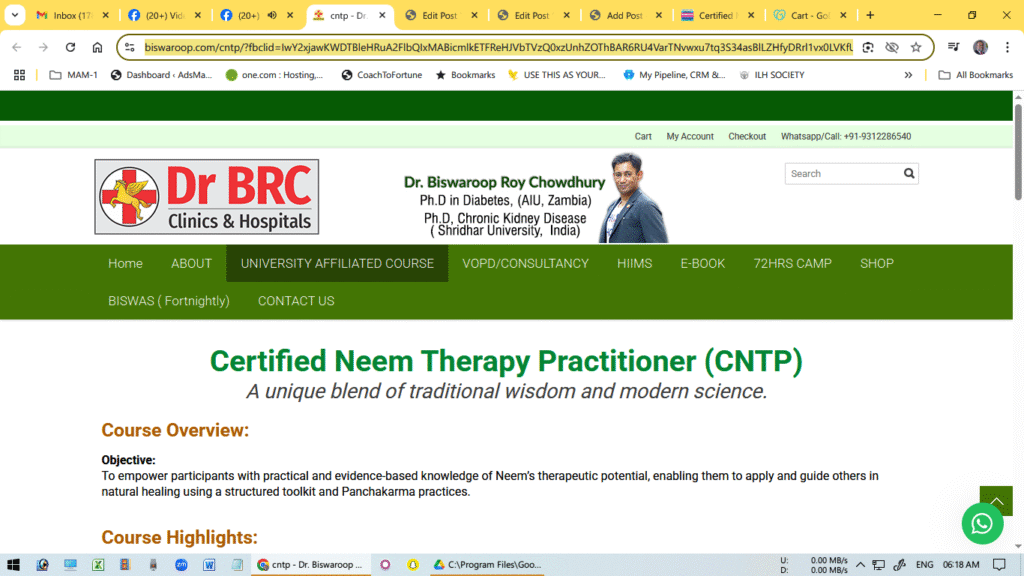Open a new browser tab
The width and height of the screenshot is (1024, 576).
(870, 15)
